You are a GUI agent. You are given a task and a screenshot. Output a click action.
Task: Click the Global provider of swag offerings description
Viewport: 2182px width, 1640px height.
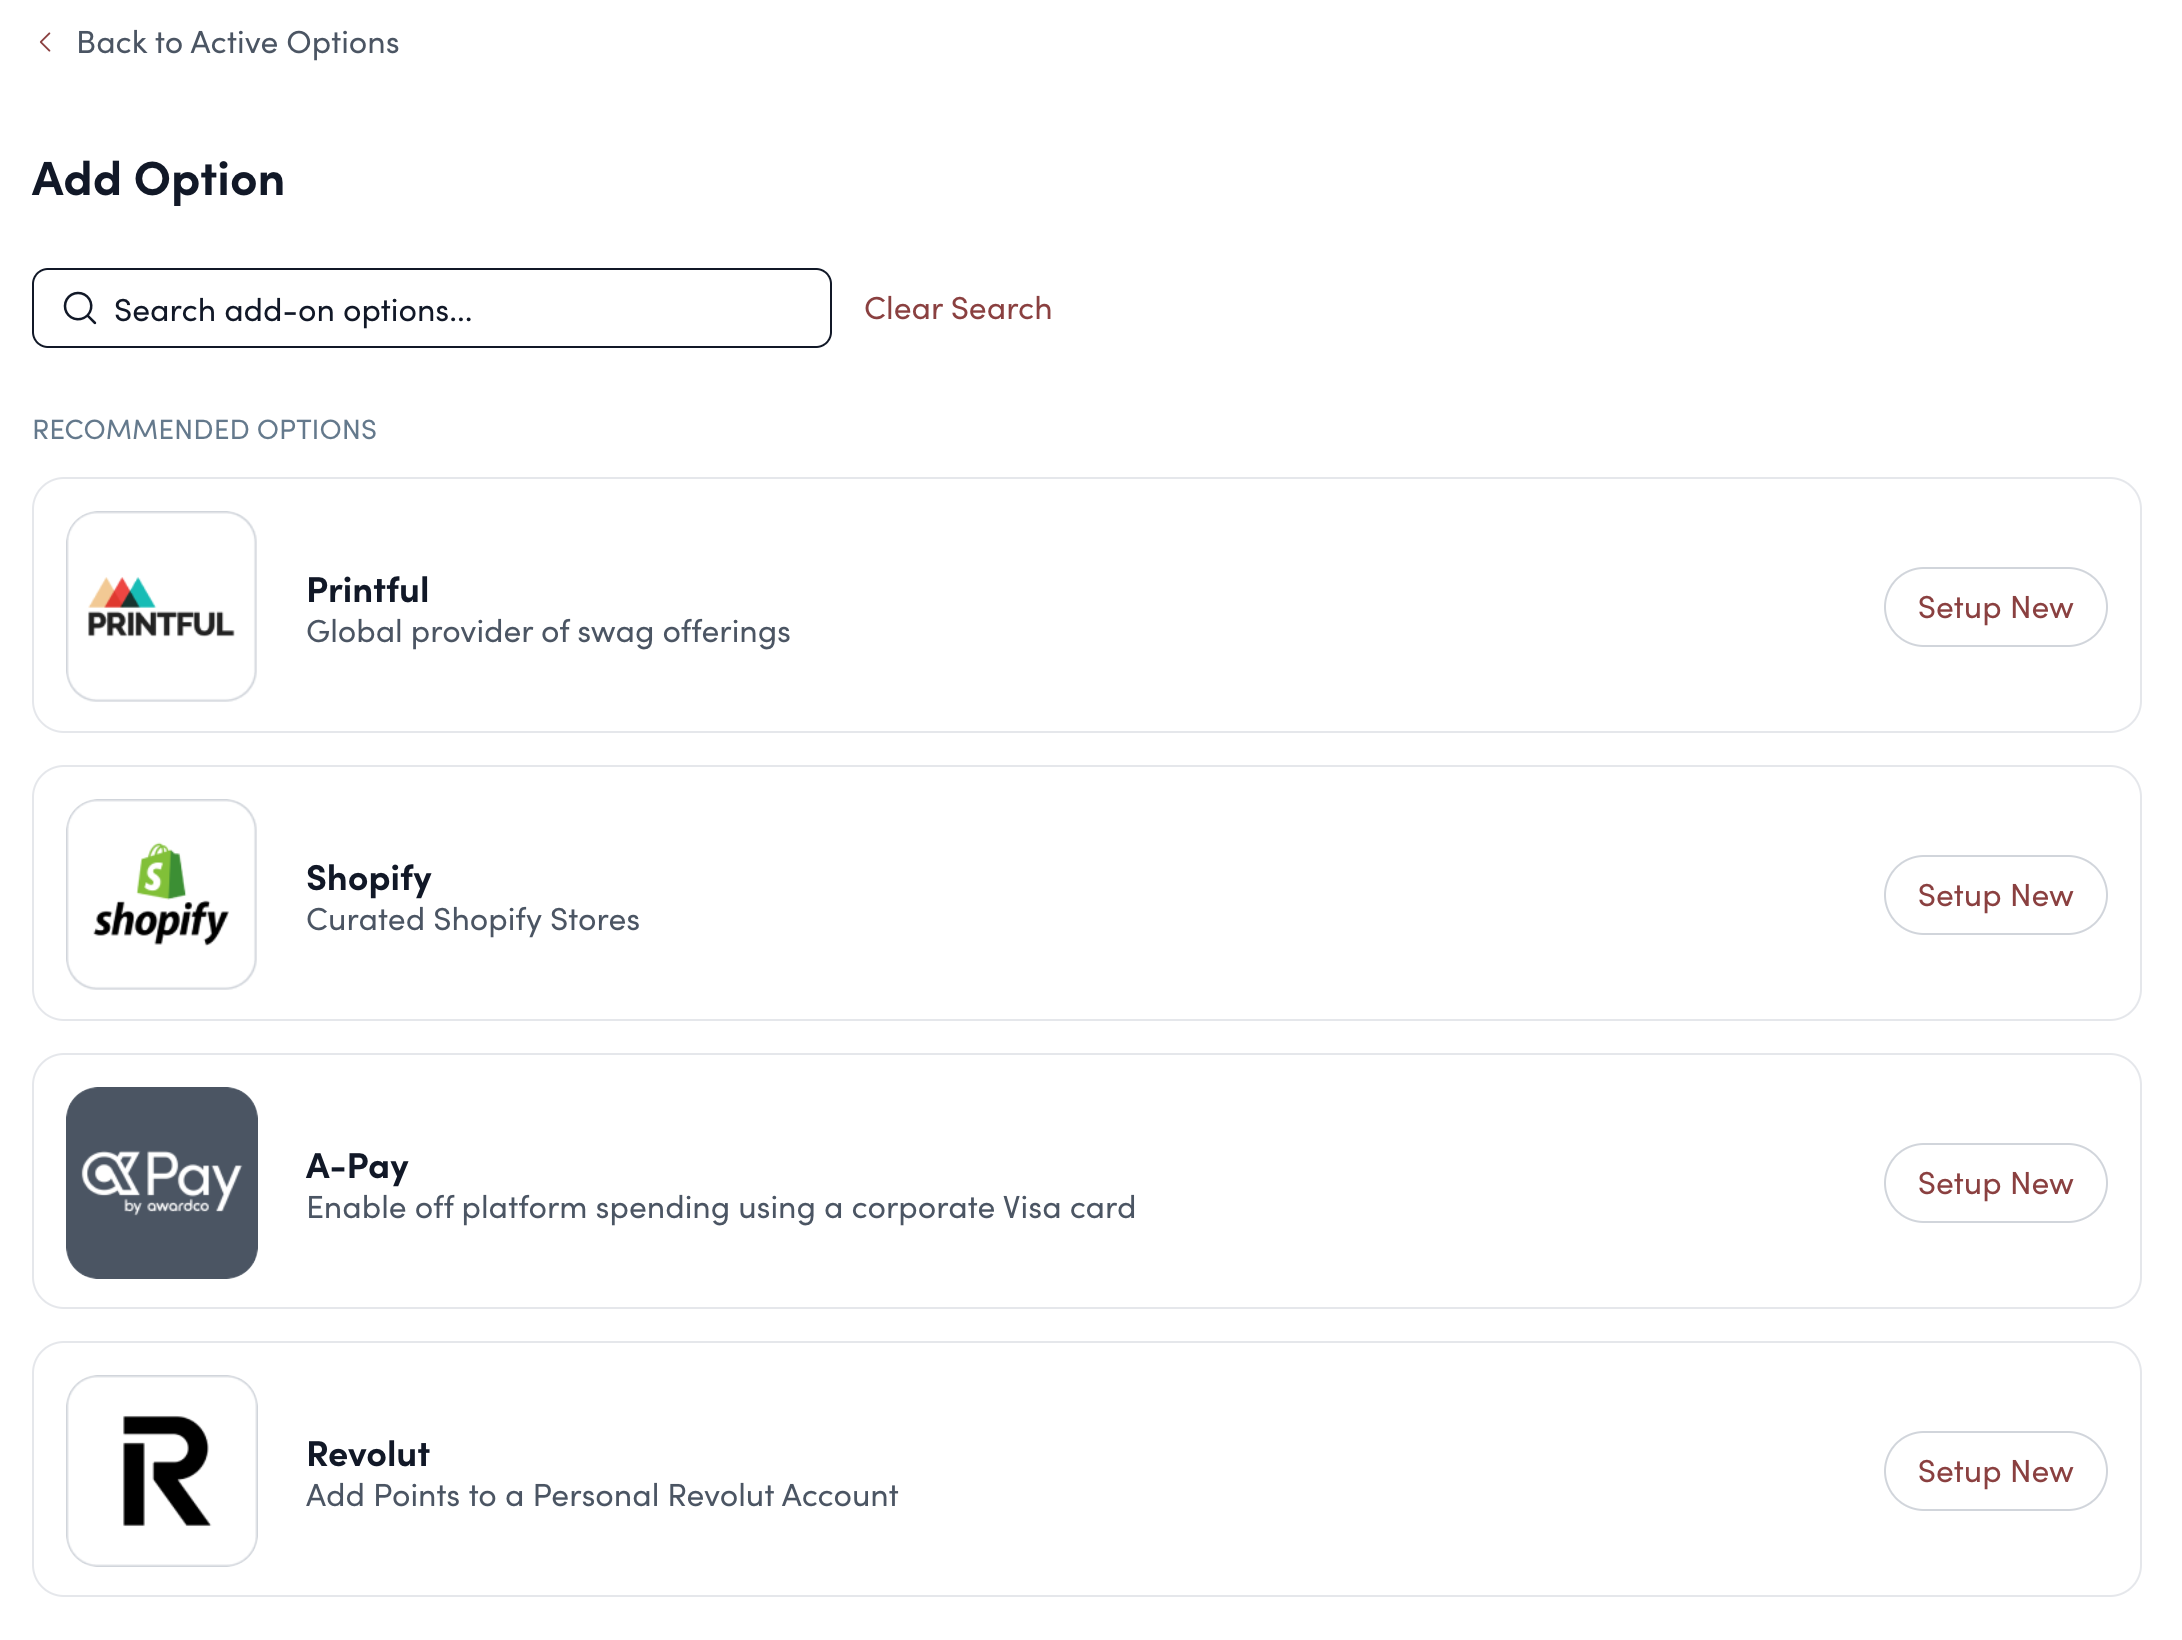coord(548,632)
